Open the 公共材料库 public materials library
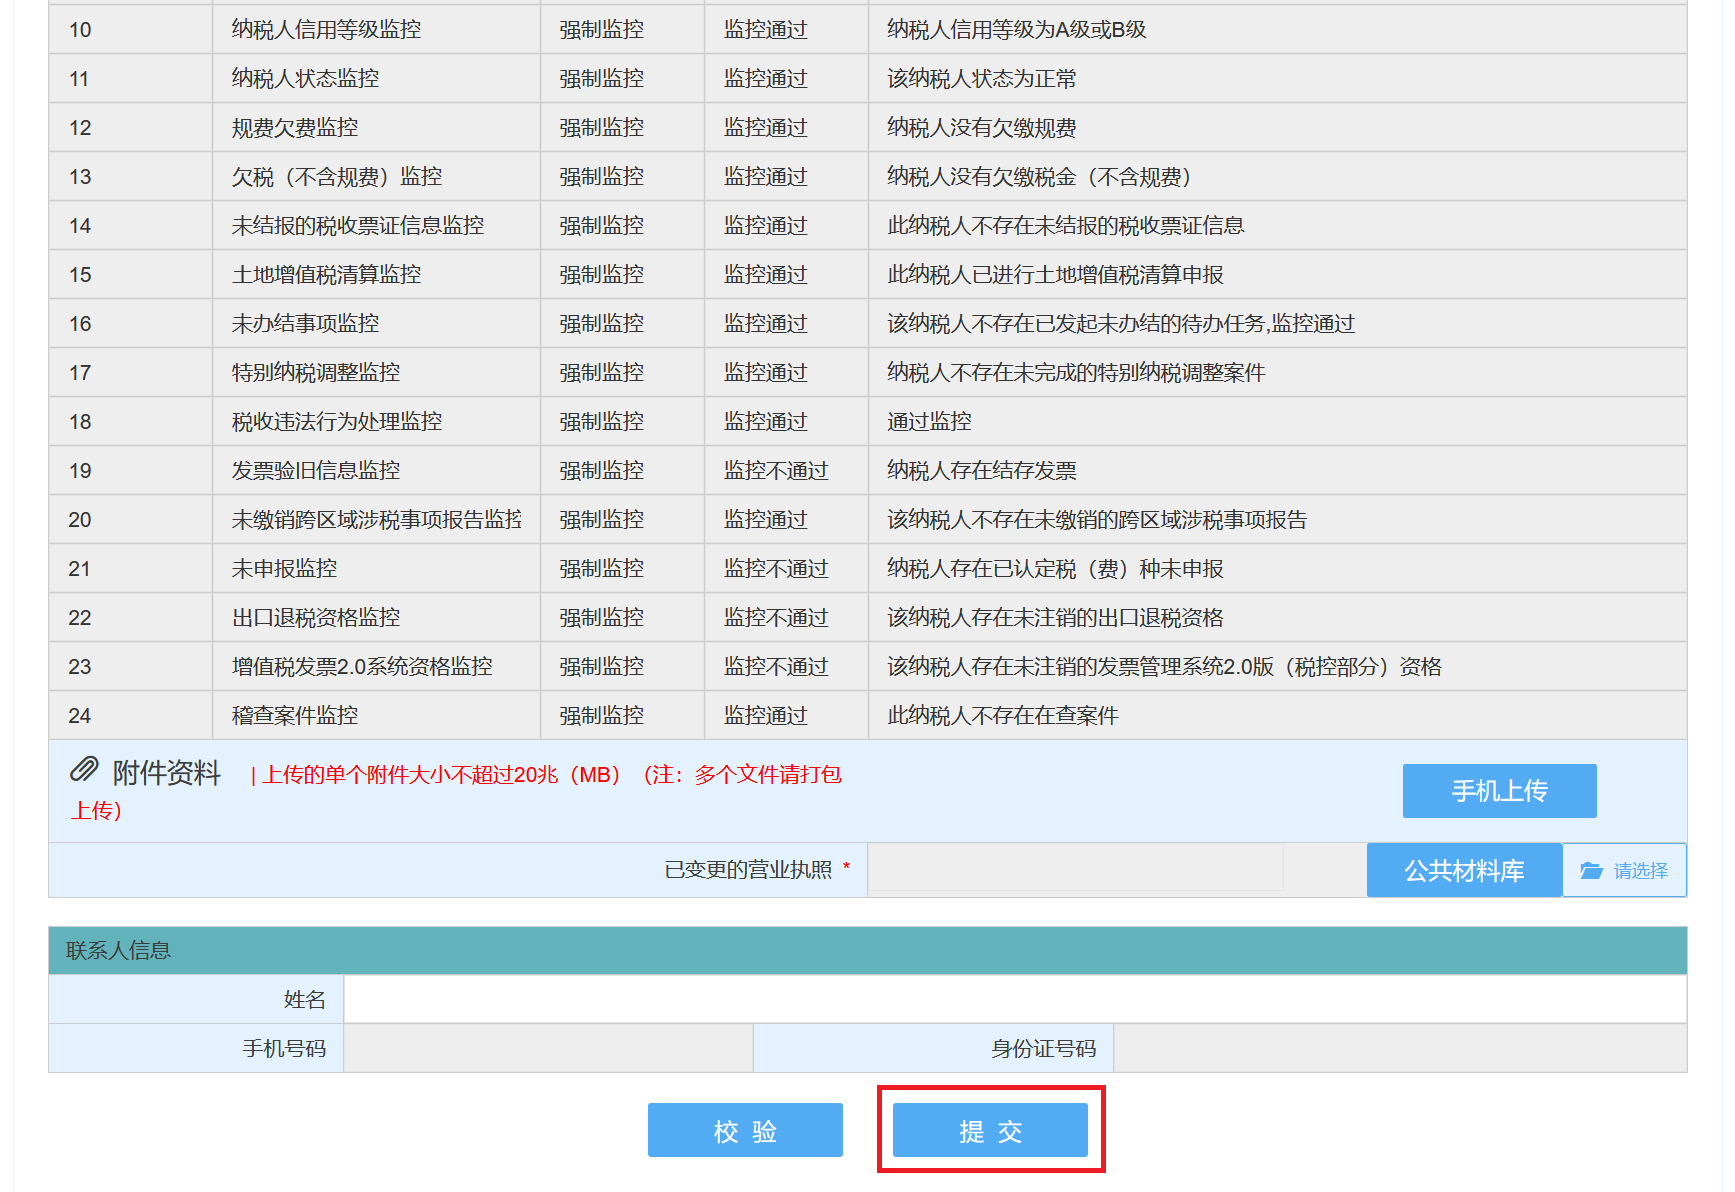 pos(1464,870)
